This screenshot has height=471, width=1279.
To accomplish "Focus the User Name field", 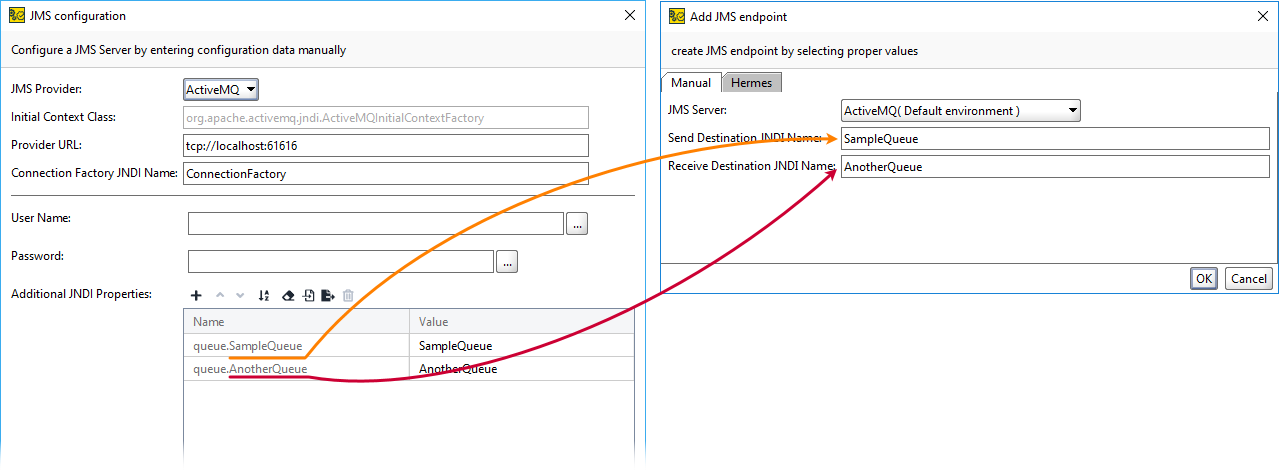I will 376,223.
